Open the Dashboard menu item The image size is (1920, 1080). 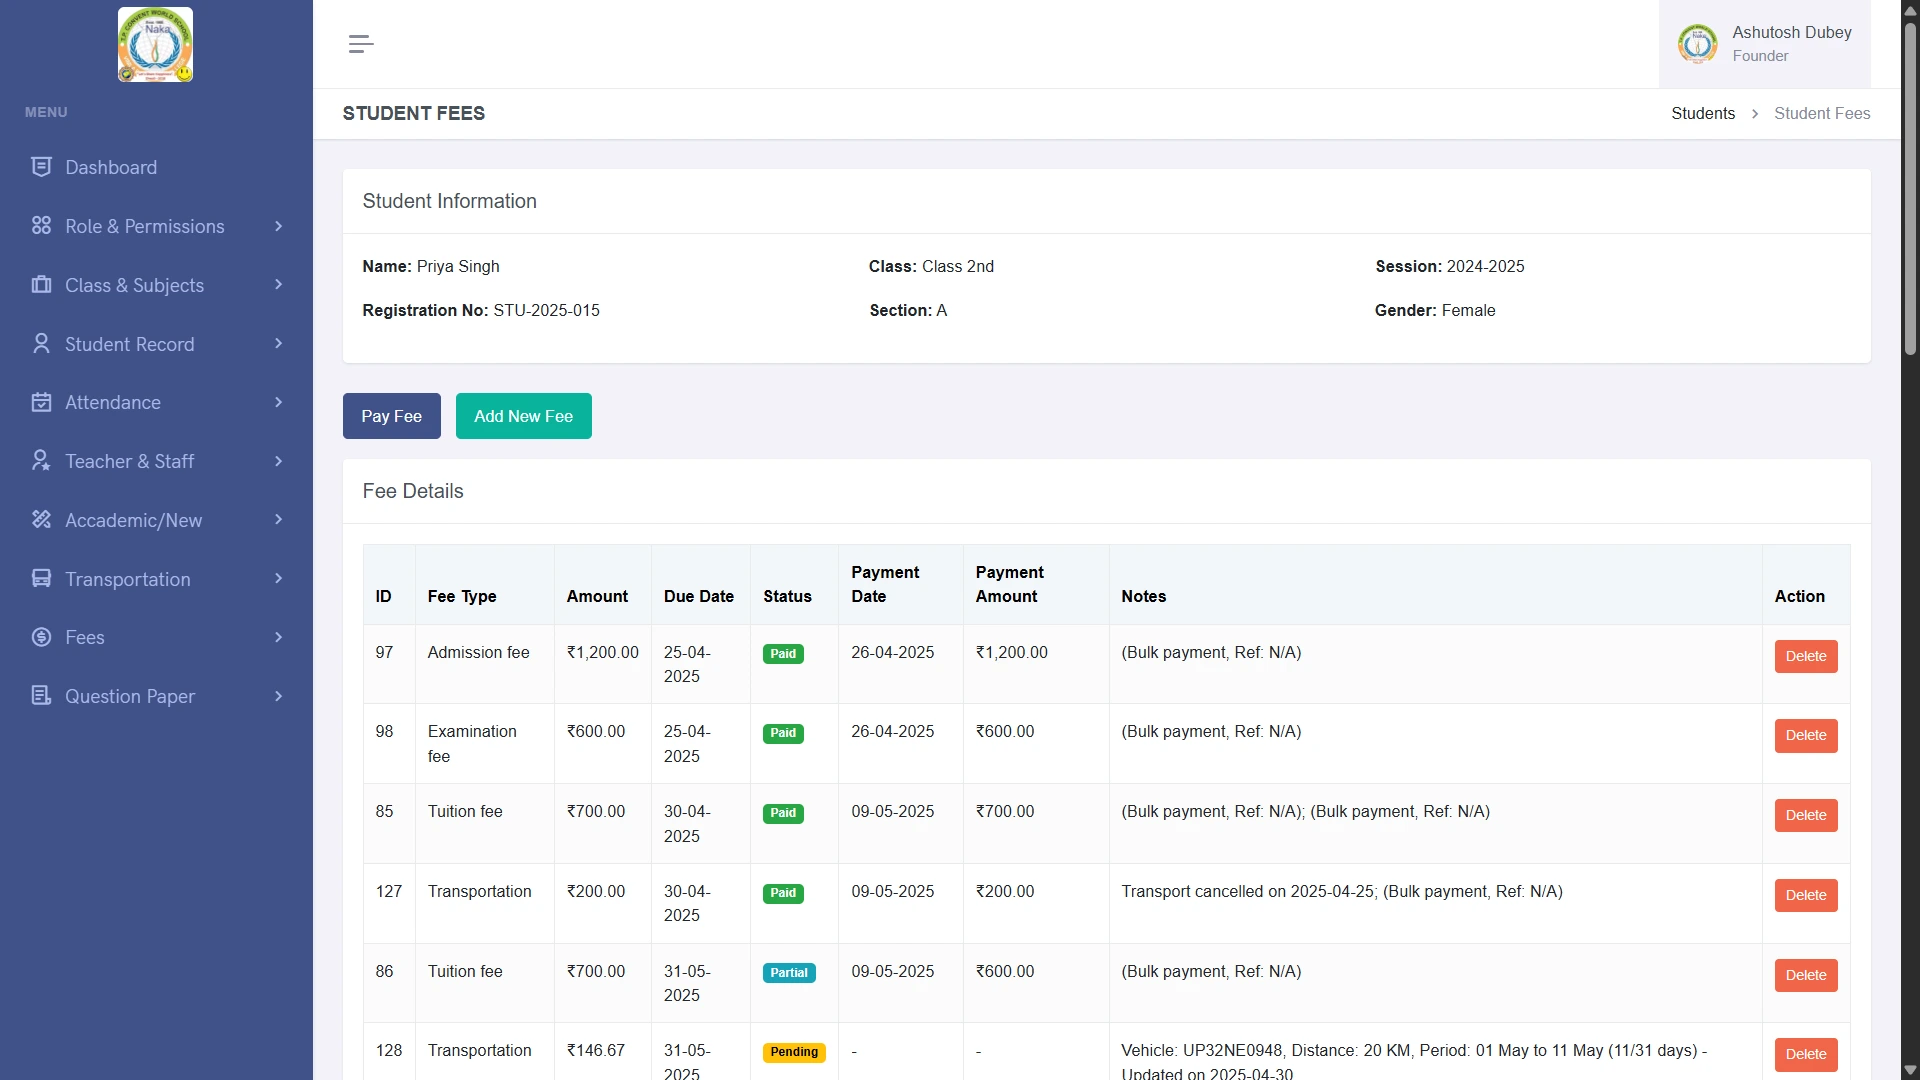(x=156, y=167)
